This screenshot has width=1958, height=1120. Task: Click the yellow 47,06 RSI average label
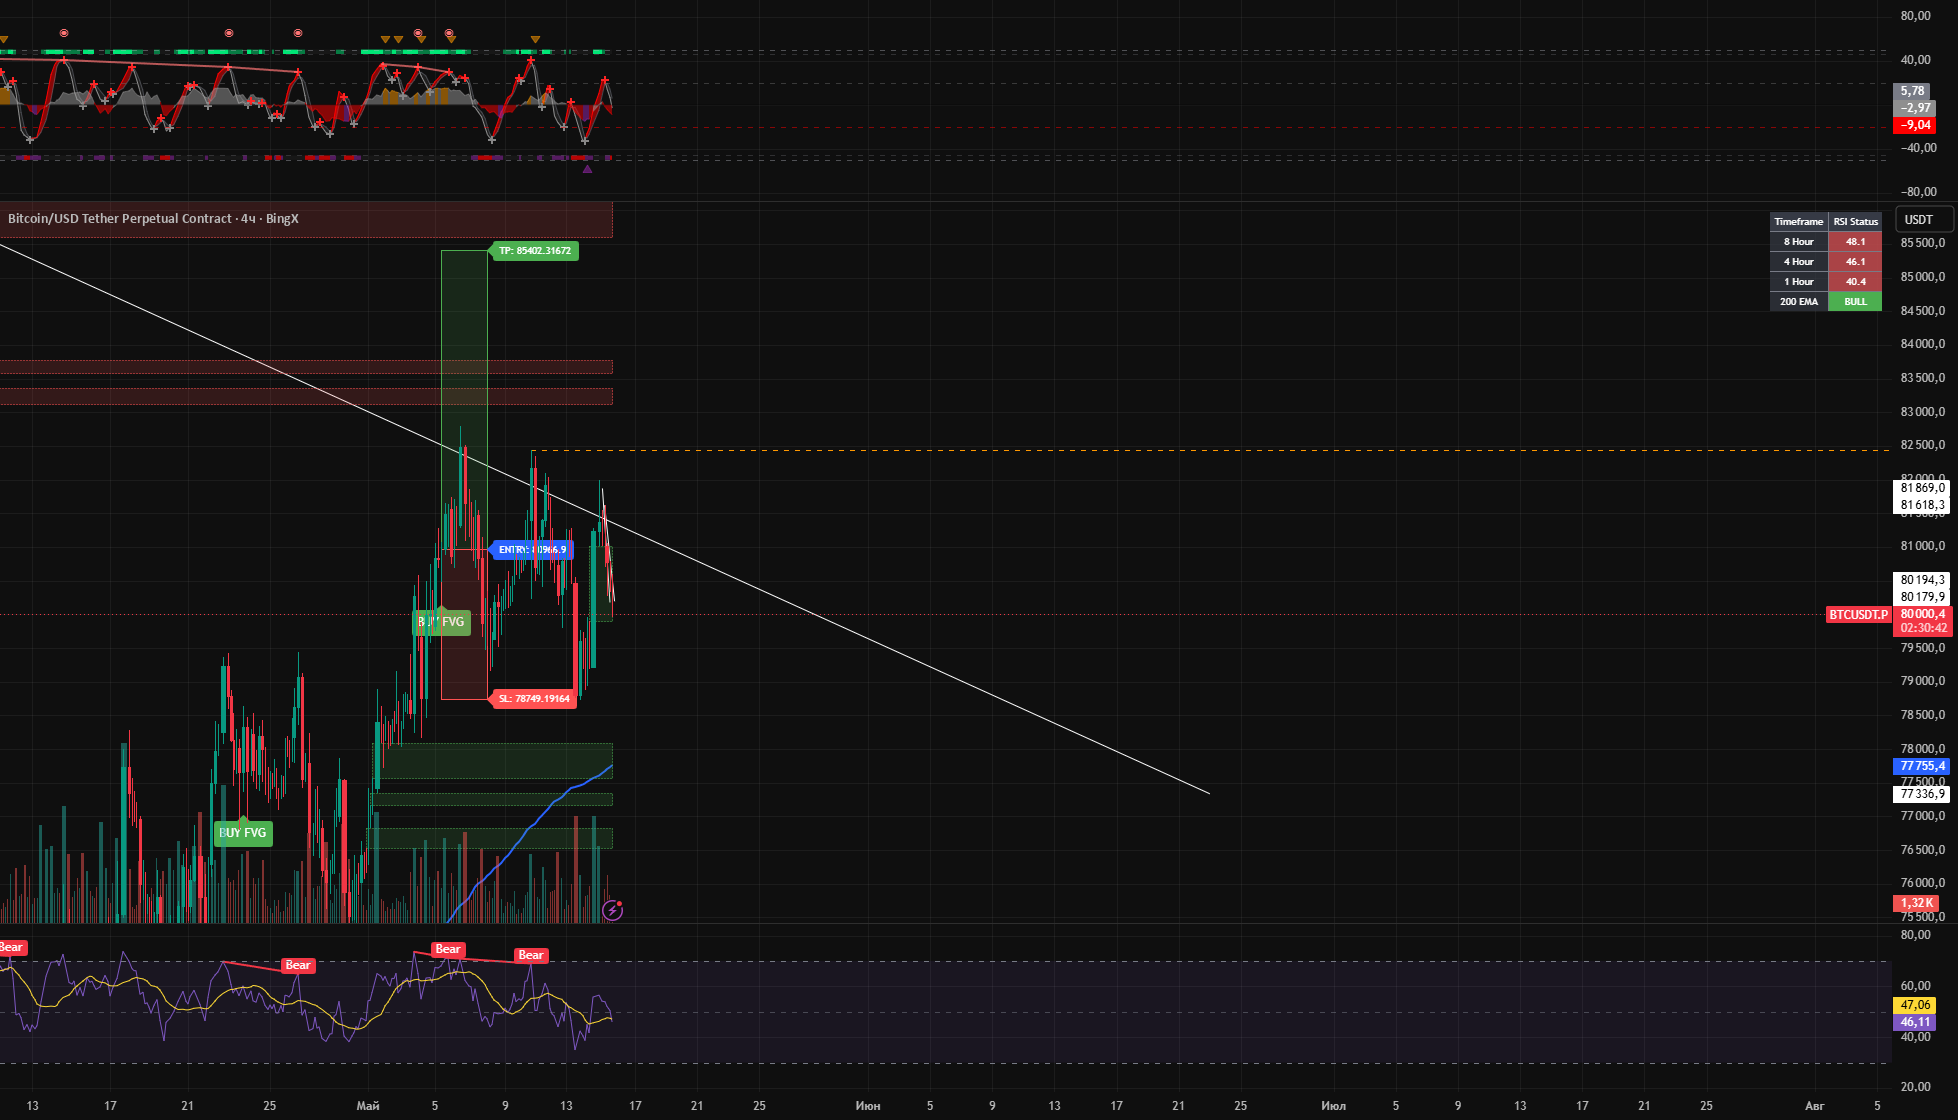click(x=1915, y=1005)
